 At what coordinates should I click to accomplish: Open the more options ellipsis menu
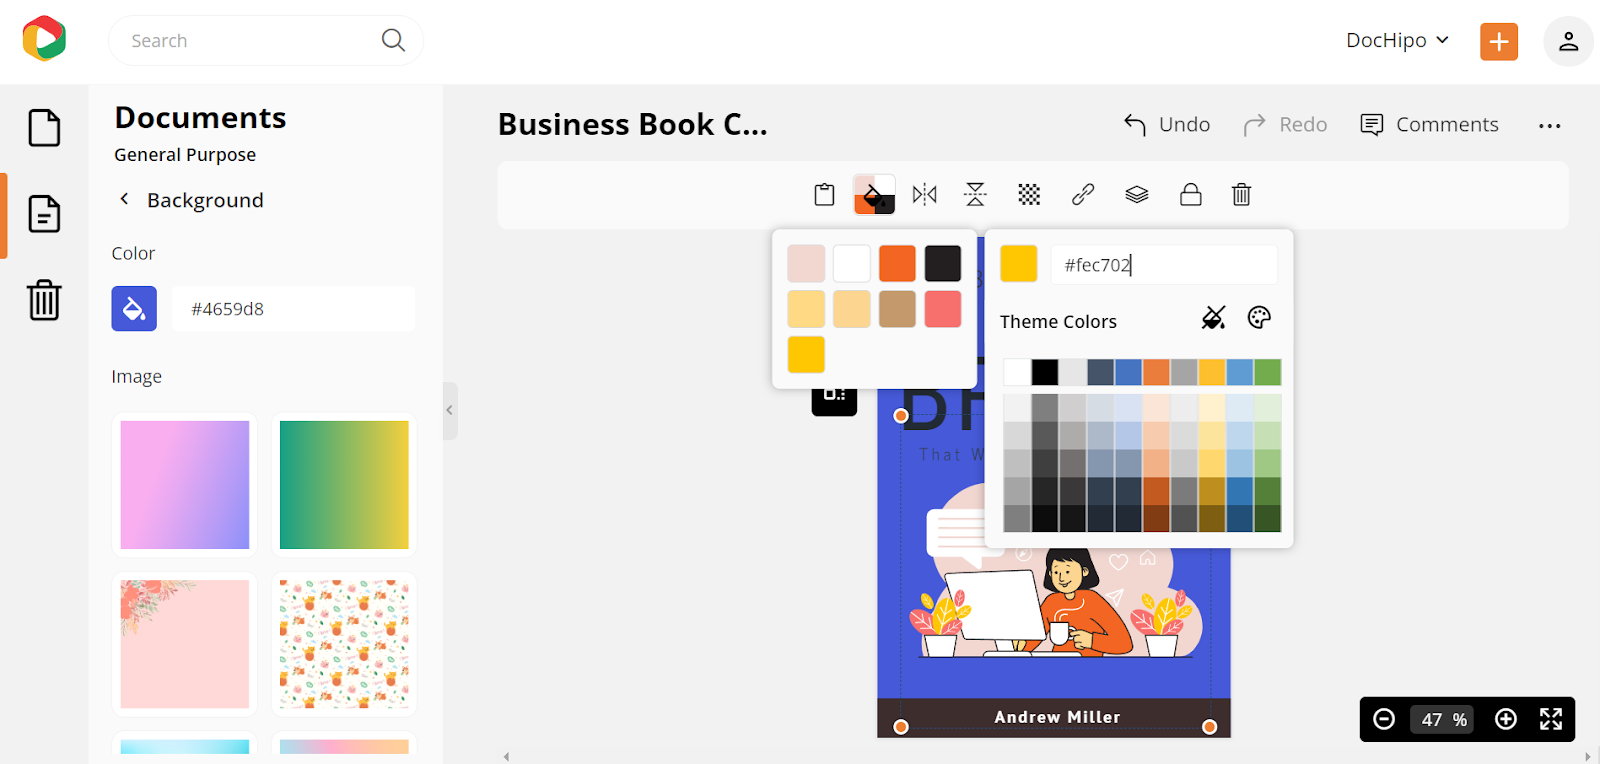pos(1550,126)
